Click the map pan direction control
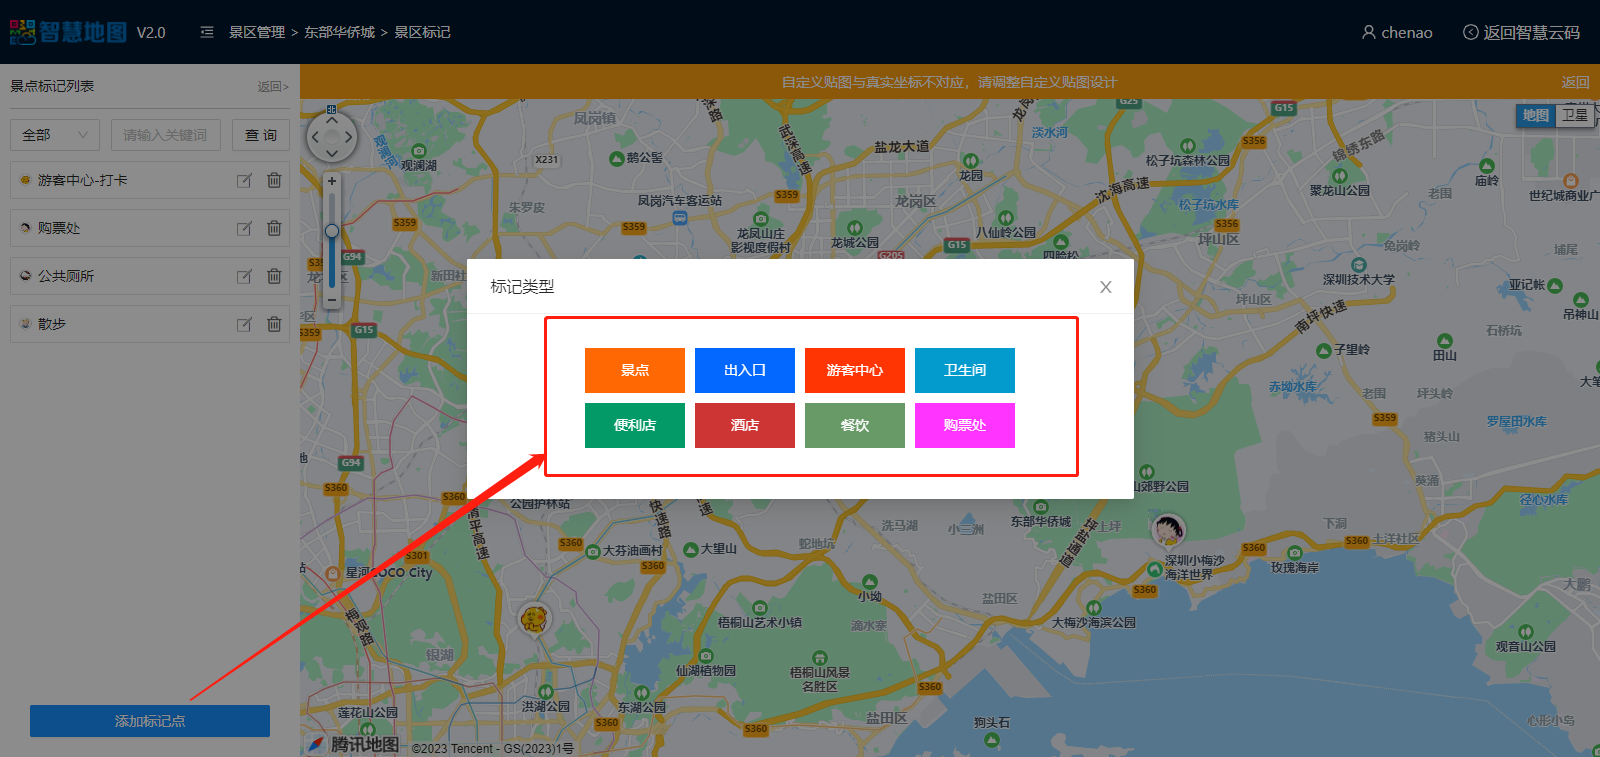Screen dimensions: 1600x757 [332, 137]
